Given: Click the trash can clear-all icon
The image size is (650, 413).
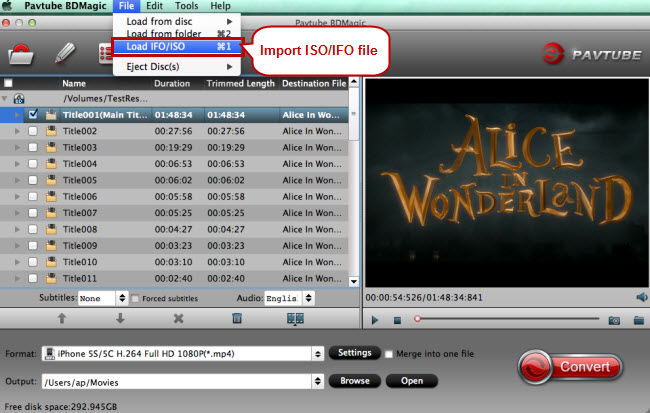Looking at the screenshot, I should (237, 318).
